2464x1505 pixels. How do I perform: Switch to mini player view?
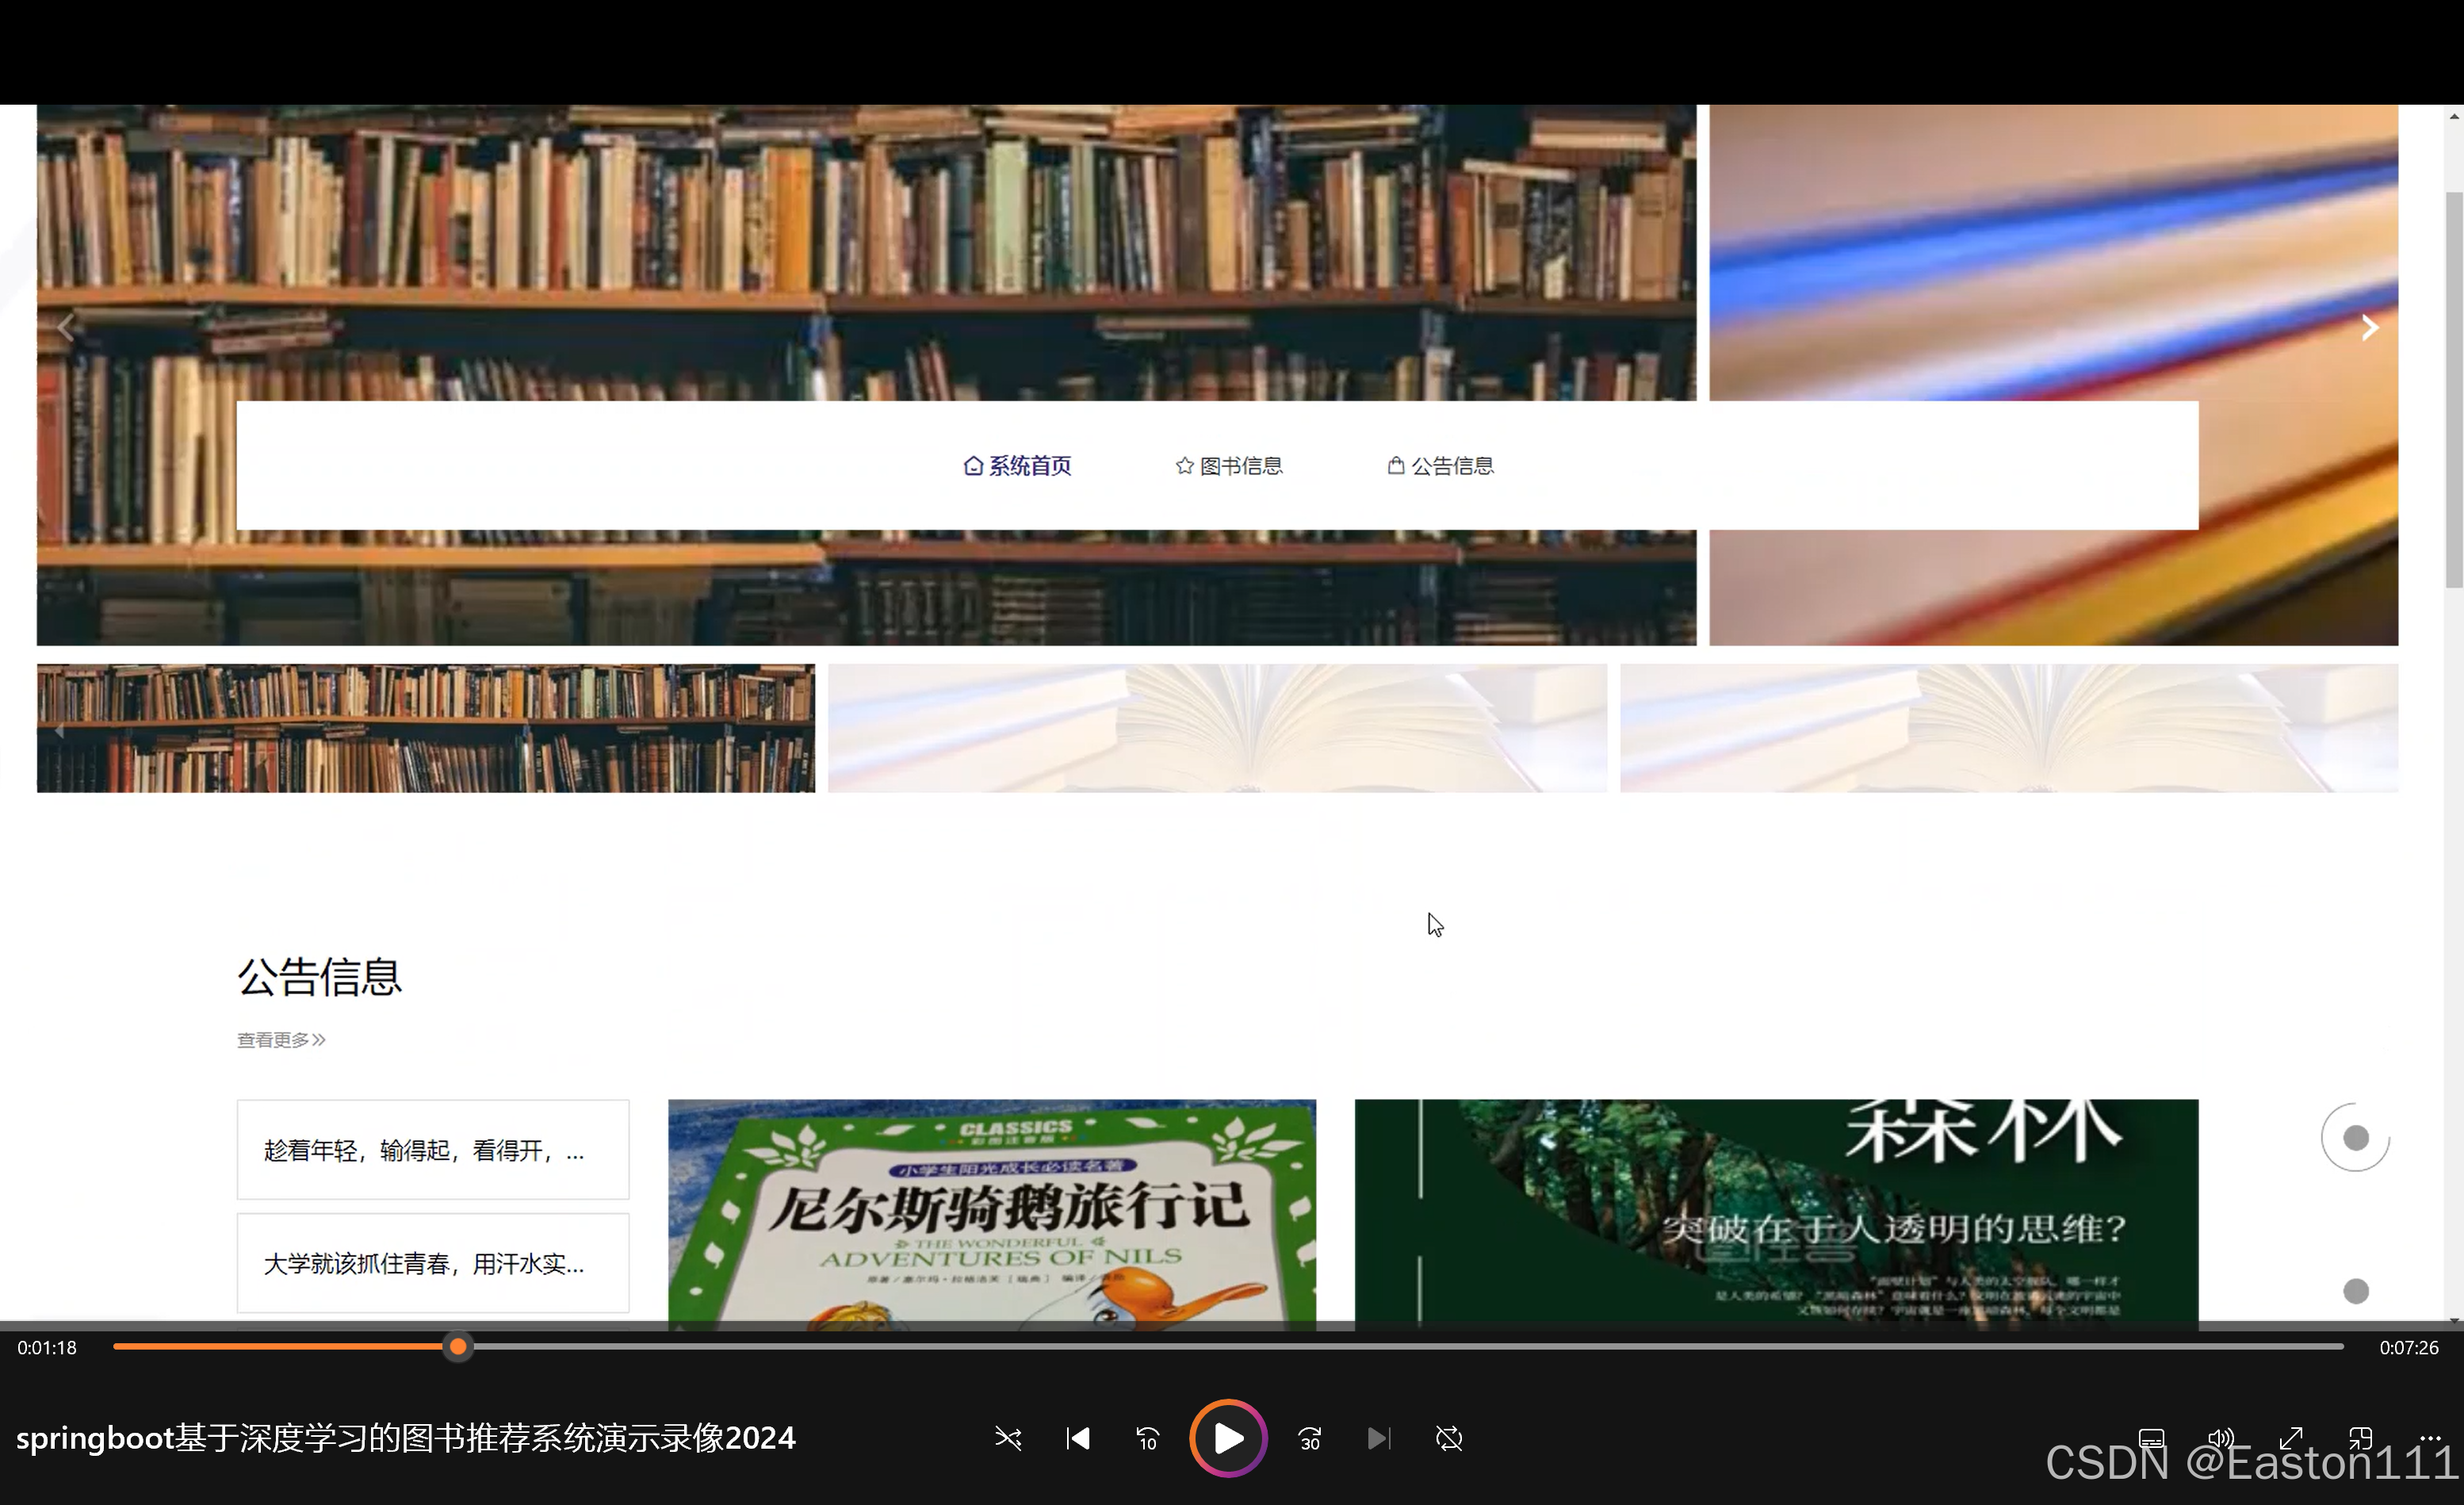pyautogui.click(x=2361, y=1439)
